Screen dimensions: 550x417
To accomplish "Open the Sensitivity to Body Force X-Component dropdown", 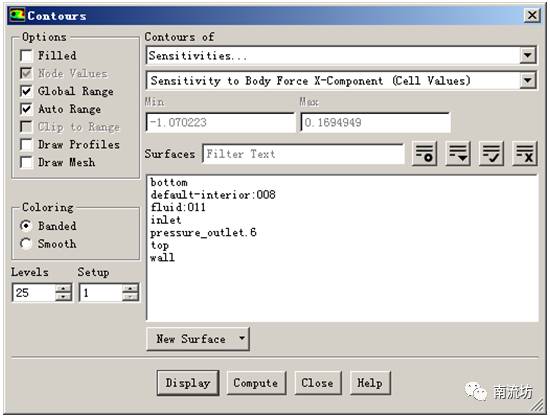I will [528, 81].
